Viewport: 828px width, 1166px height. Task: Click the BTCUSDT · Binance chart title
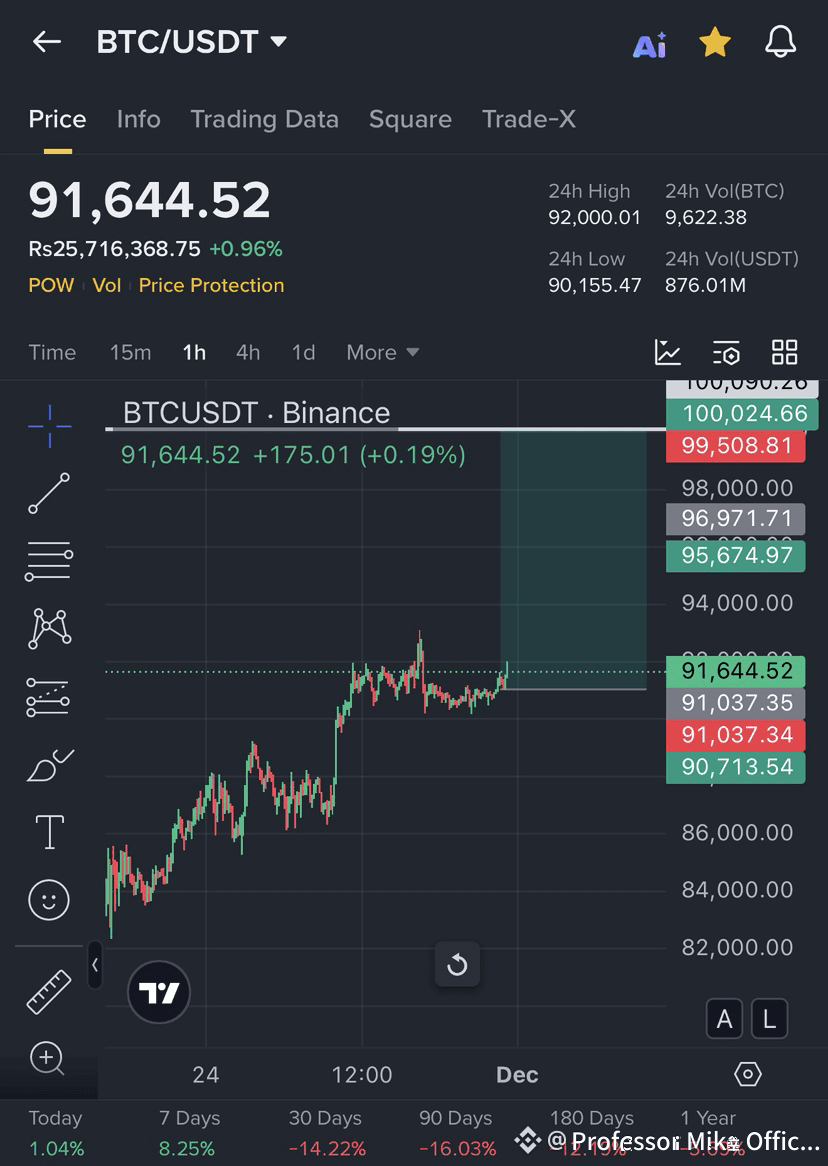click(256, 413)
